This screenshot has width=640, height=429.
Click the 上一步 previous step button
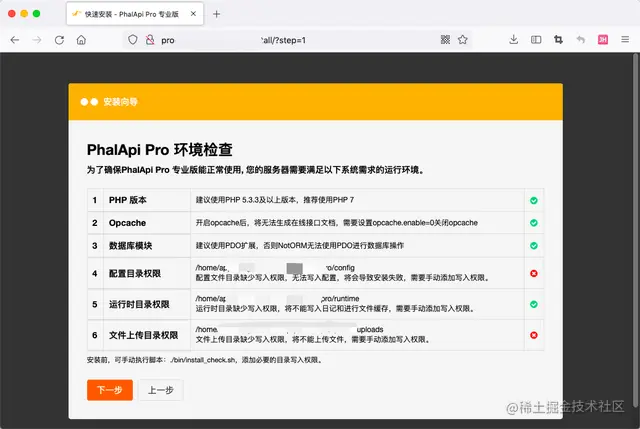[x=161, y=390]
